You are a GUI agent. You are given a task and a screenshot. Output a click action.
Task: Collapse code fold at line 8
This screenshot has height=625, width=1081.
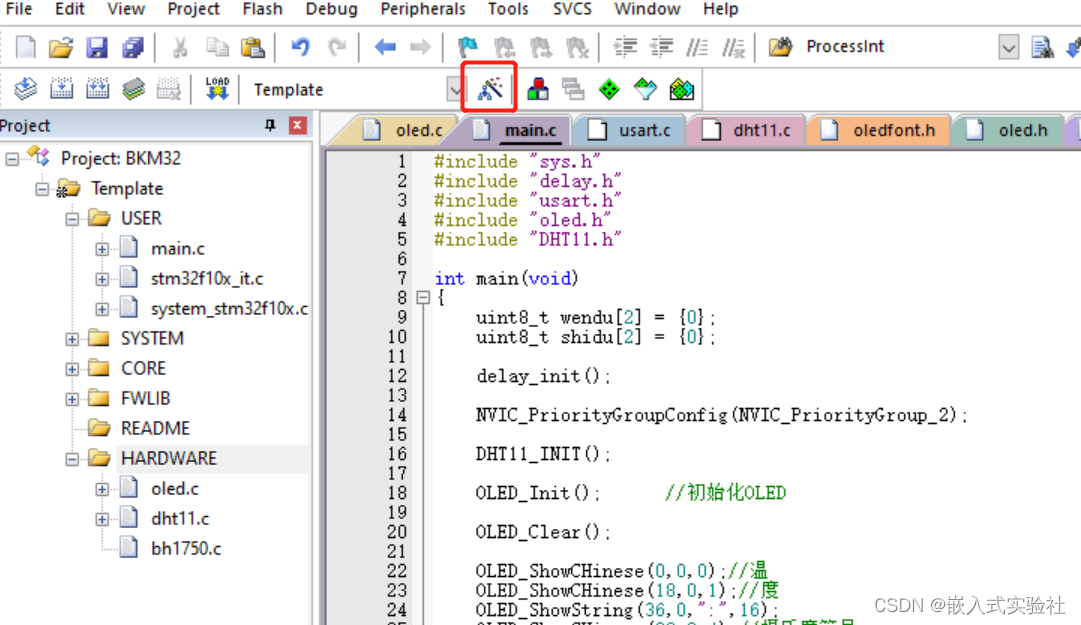coord(423,298)
